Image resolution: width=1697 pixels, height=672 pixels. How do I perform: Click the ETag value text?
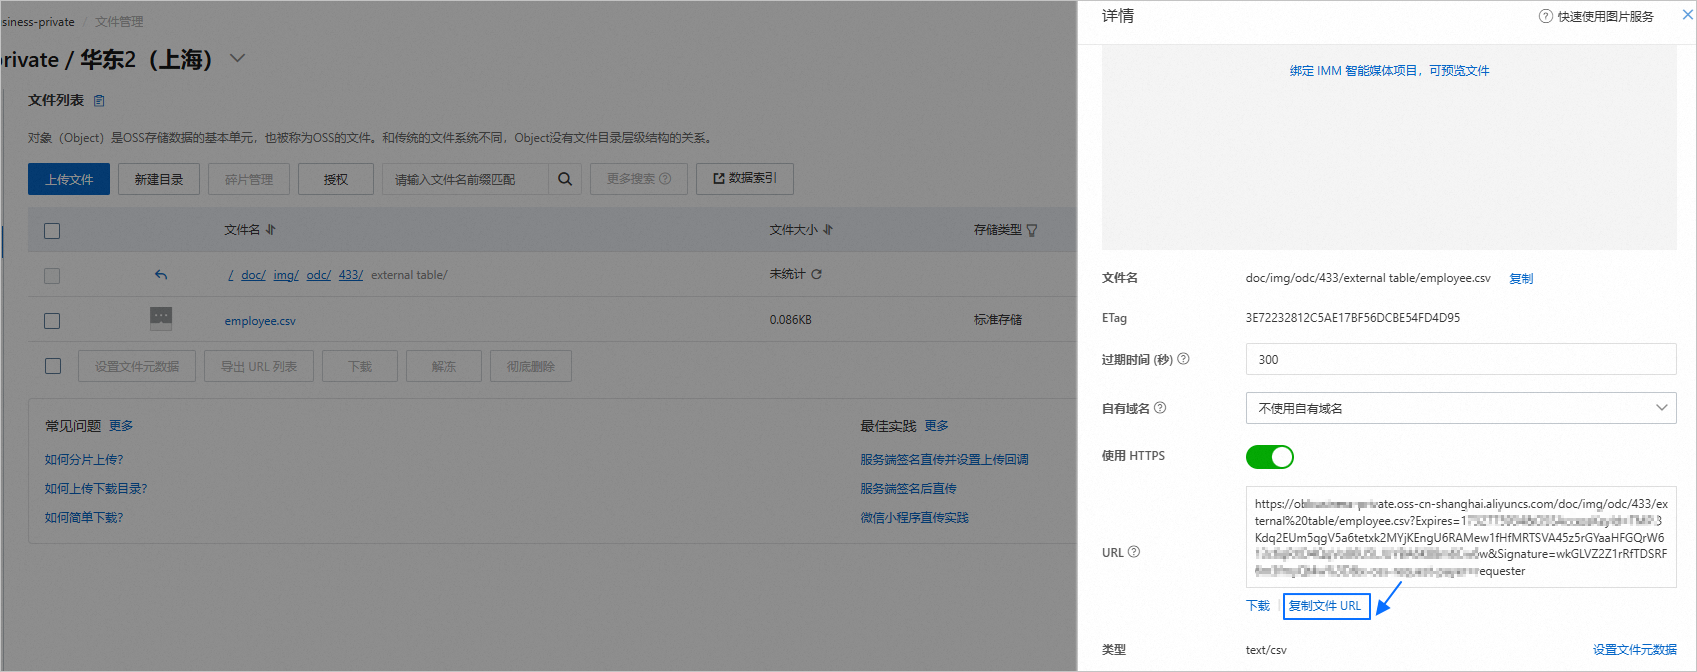click(1352, 318)
